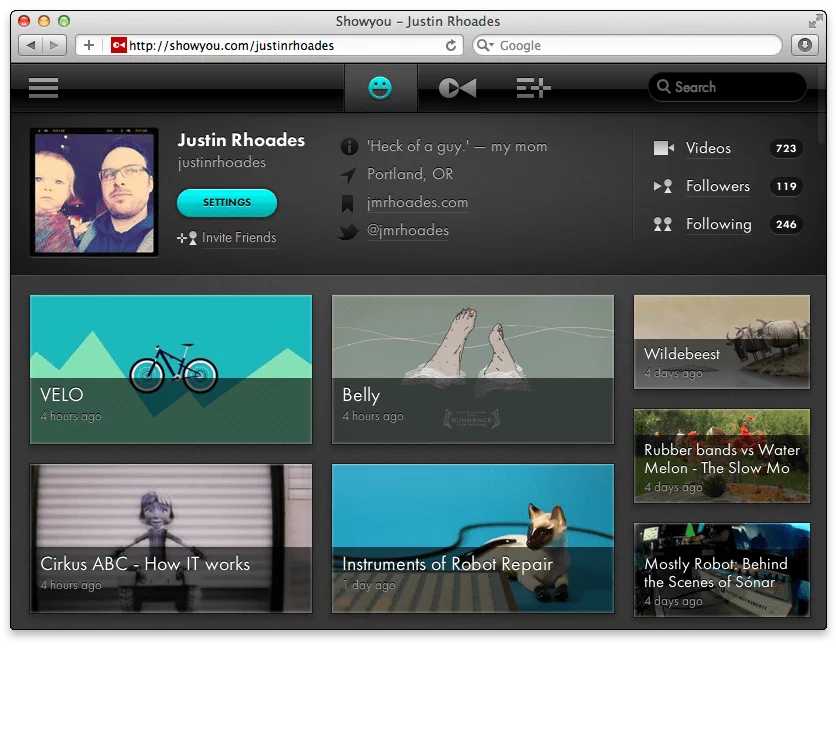Open Cirkus ABC - How IT works video

[x=171, y=538]
